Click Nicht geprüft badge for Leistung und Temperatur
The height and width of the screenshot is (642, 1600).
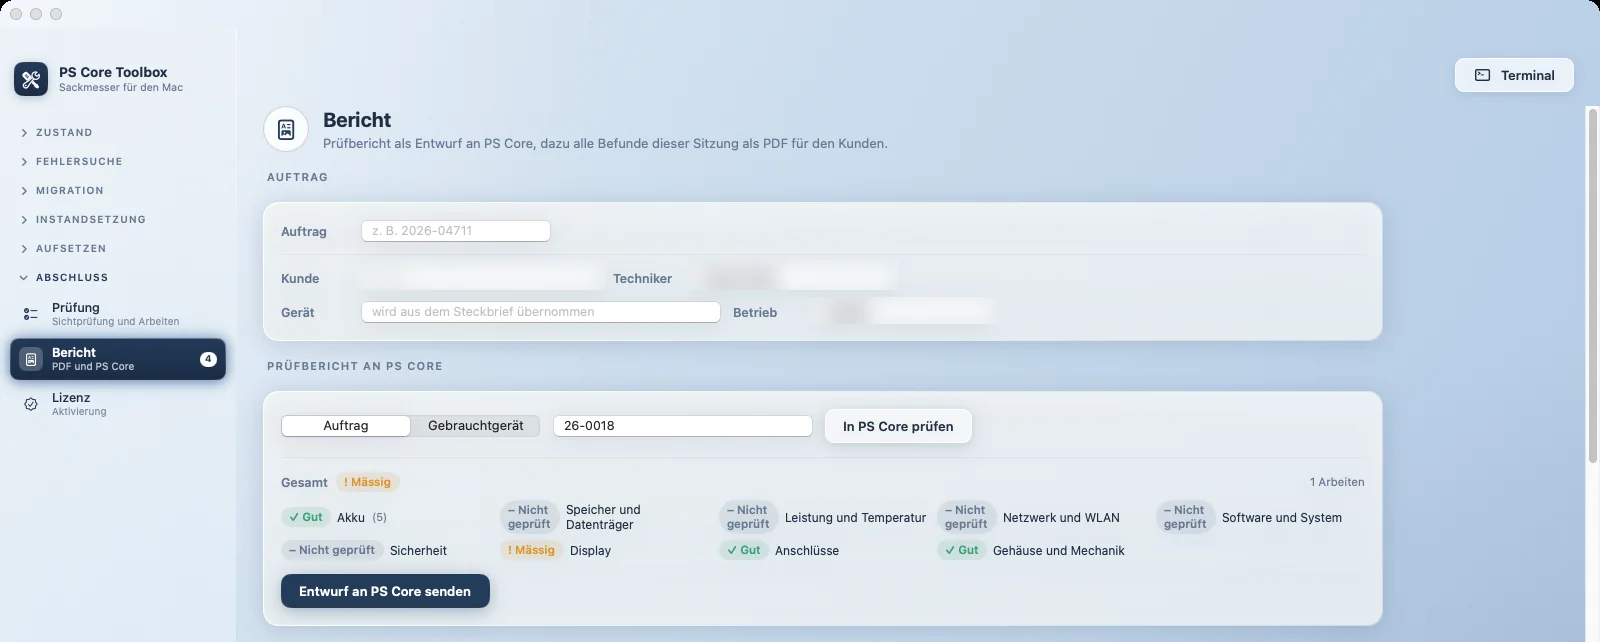tap(748, 517)
